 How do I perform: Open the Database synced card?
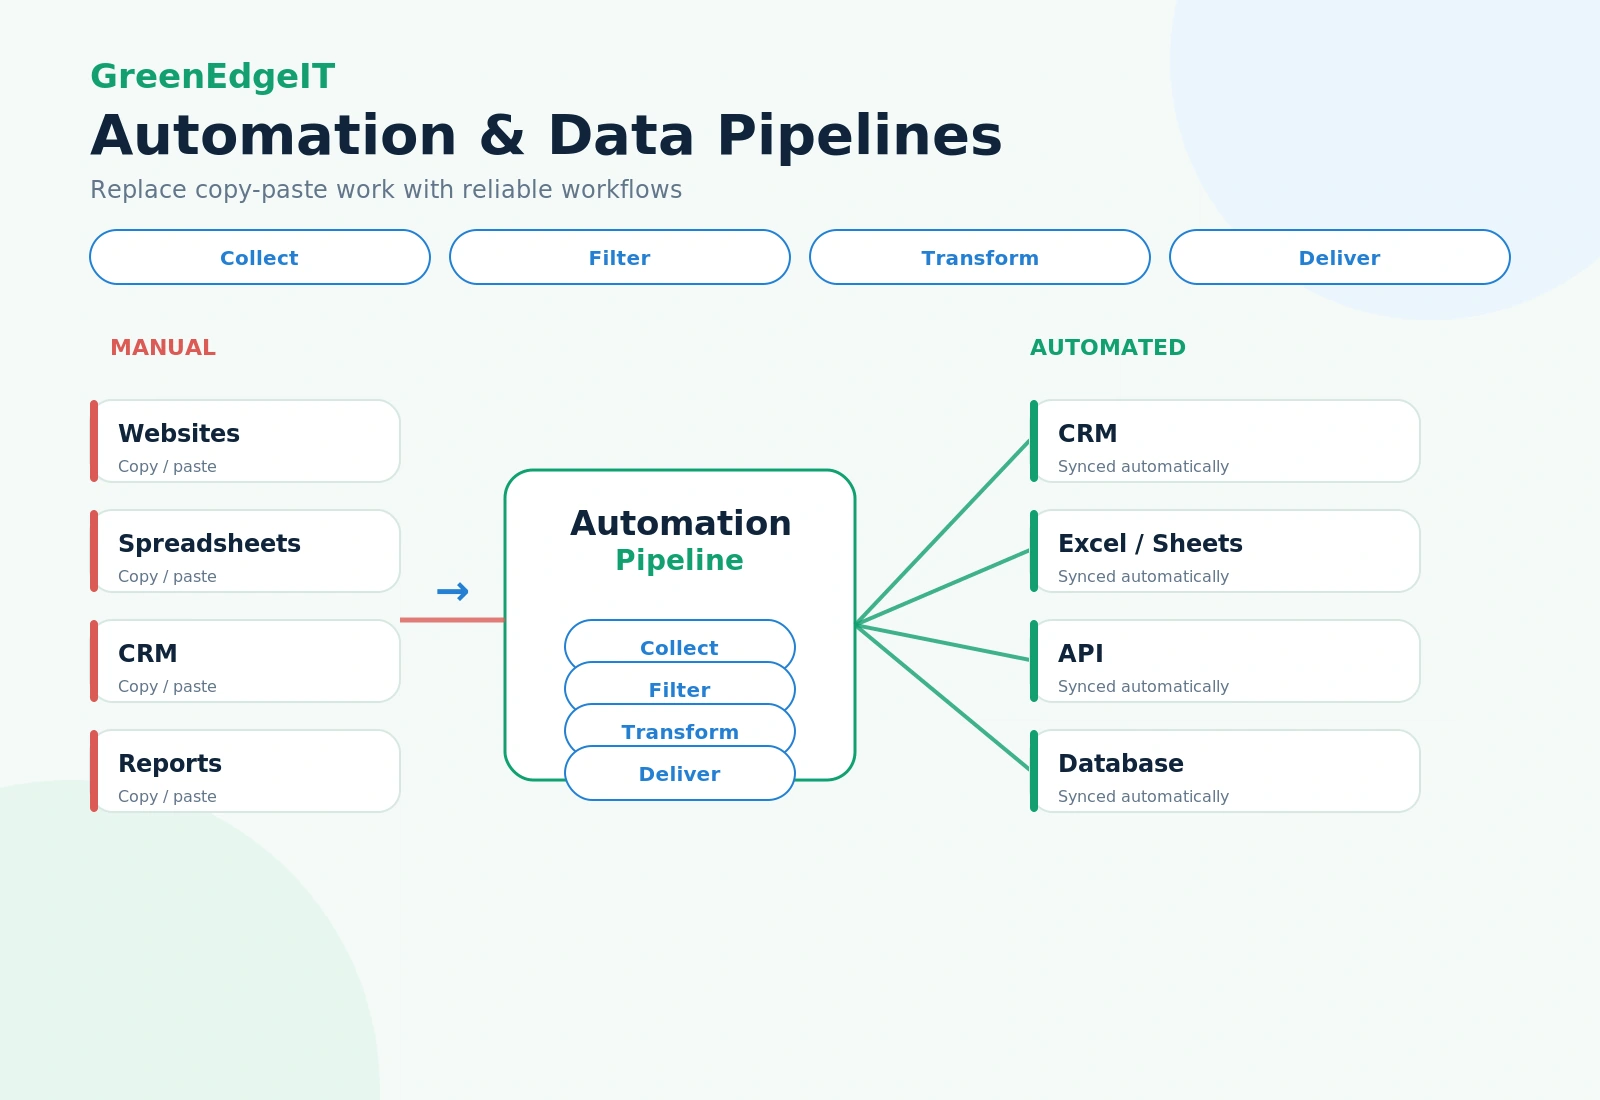click(x=1225, y=771)
